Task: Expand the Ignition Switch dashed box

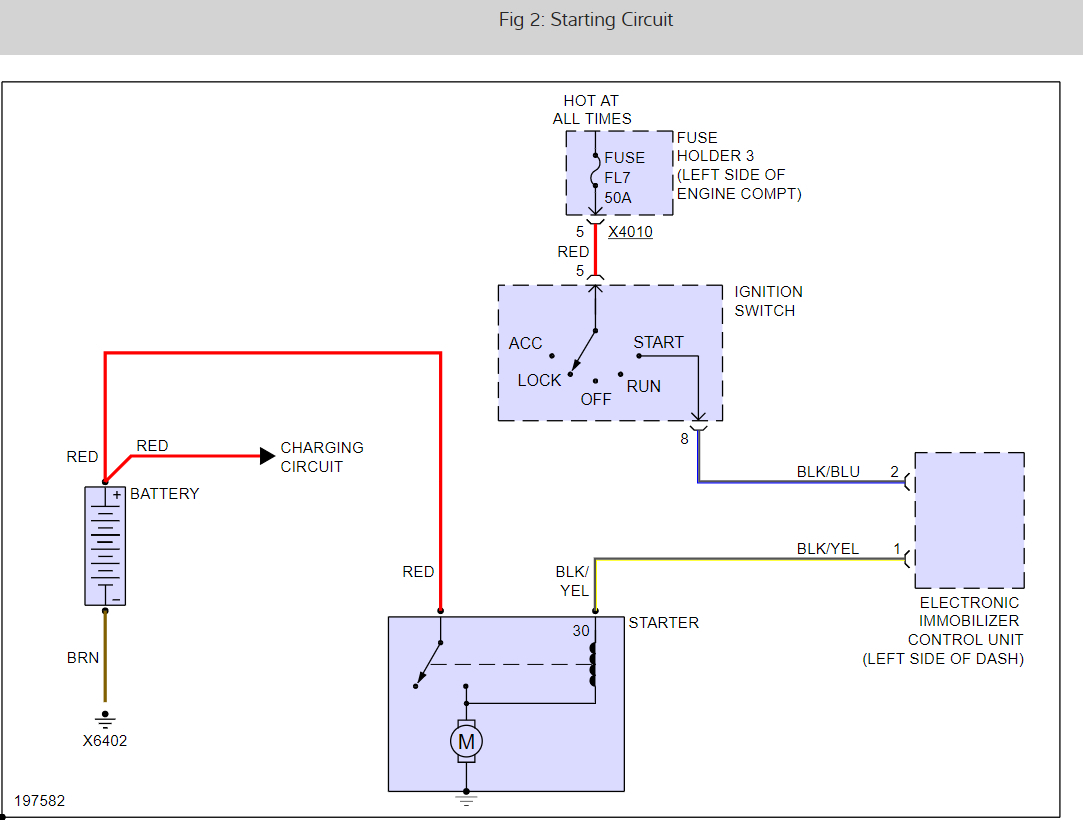Action: (610, 353)
